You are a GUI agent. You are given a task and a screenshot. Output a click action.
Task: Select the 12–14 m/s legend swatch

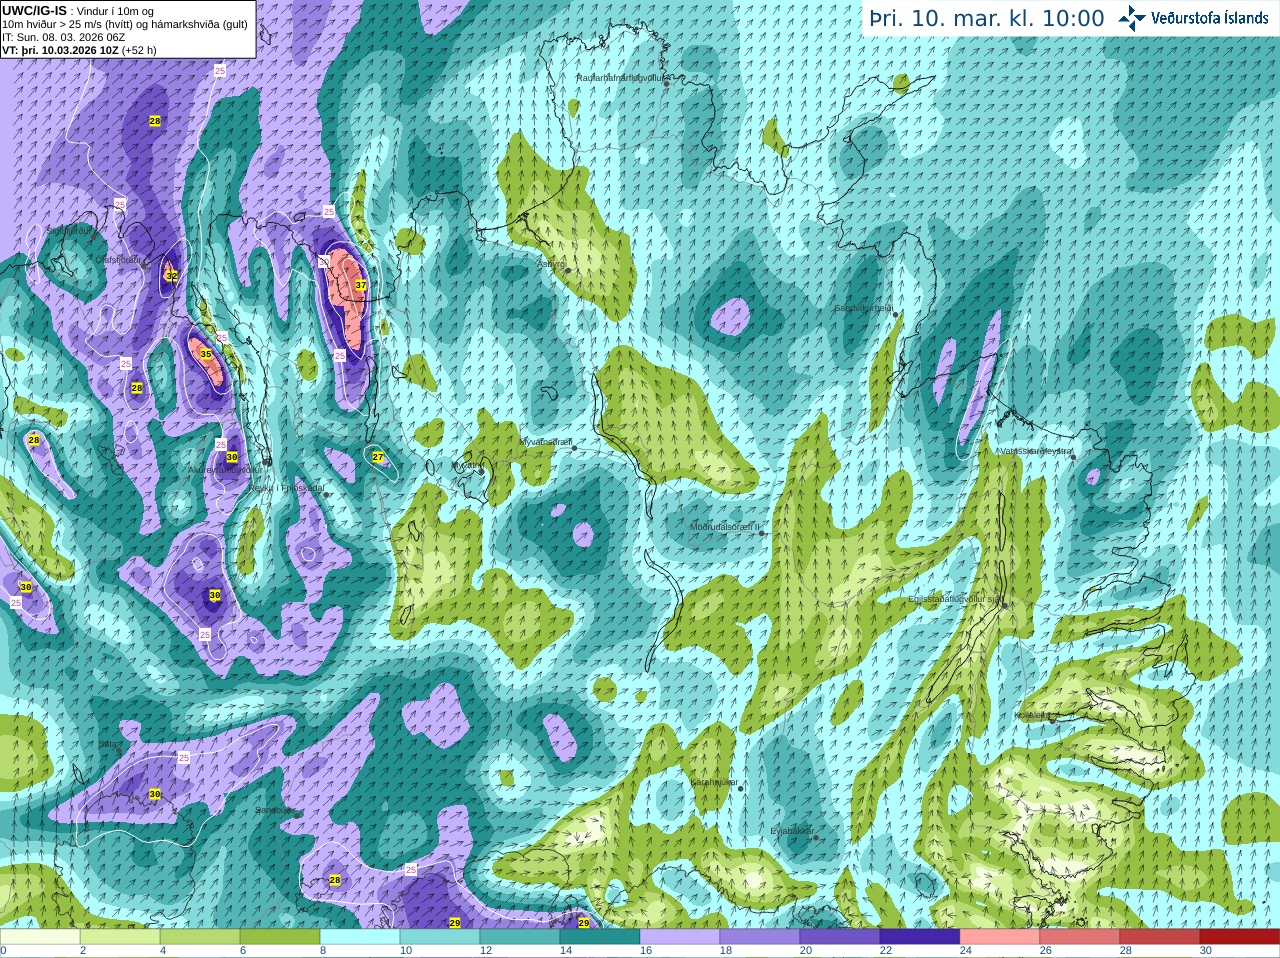pos(520,937)
